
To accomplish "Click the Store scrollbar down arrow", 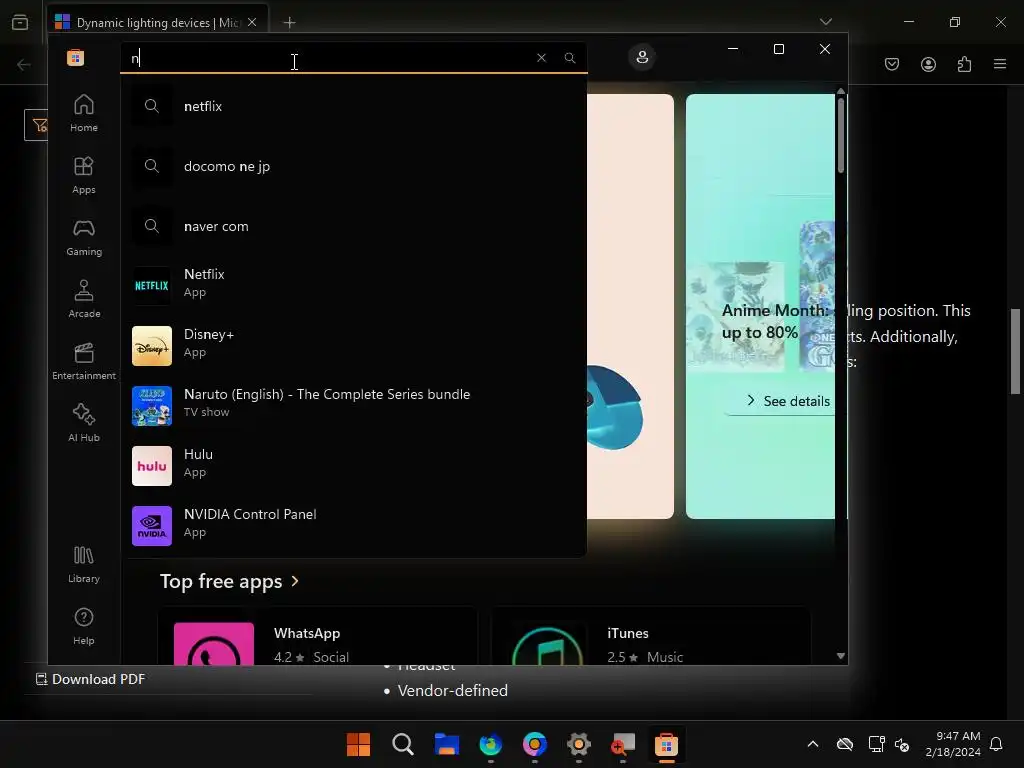I will pyautogui.click(x=841, y=656).
